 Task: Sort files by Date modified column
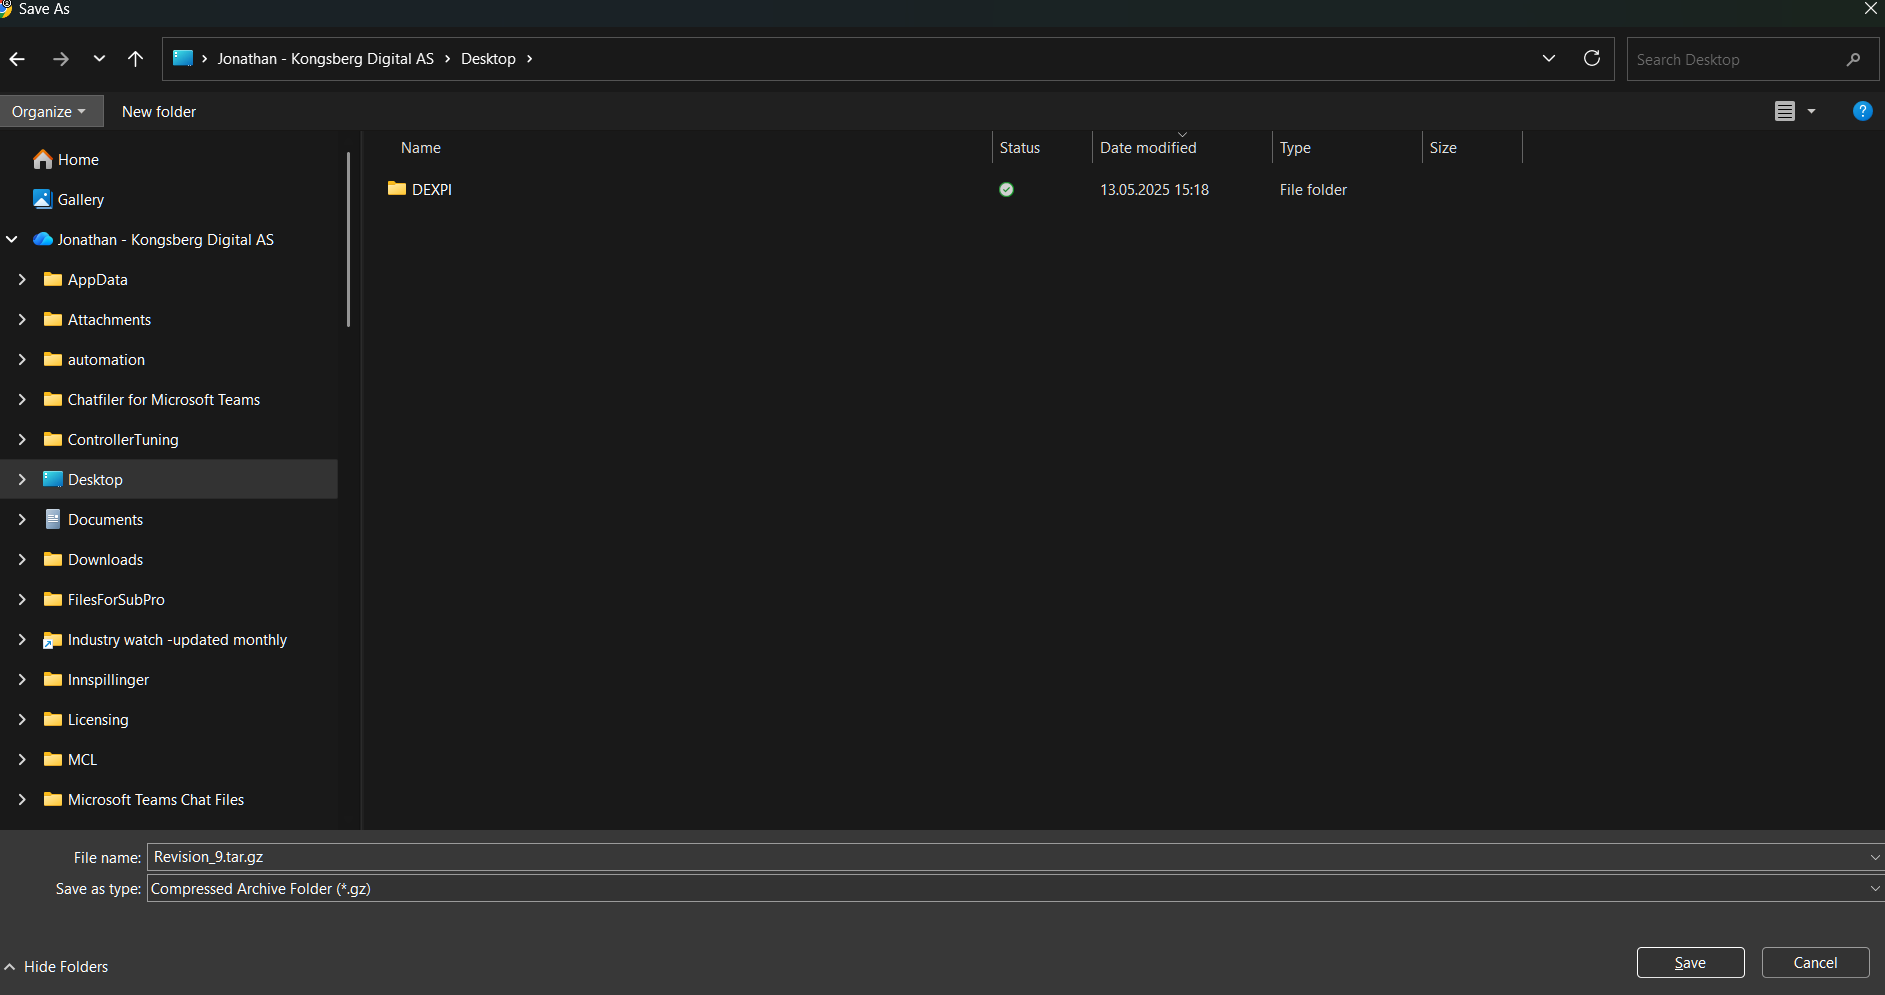[x=1148, y=148]
